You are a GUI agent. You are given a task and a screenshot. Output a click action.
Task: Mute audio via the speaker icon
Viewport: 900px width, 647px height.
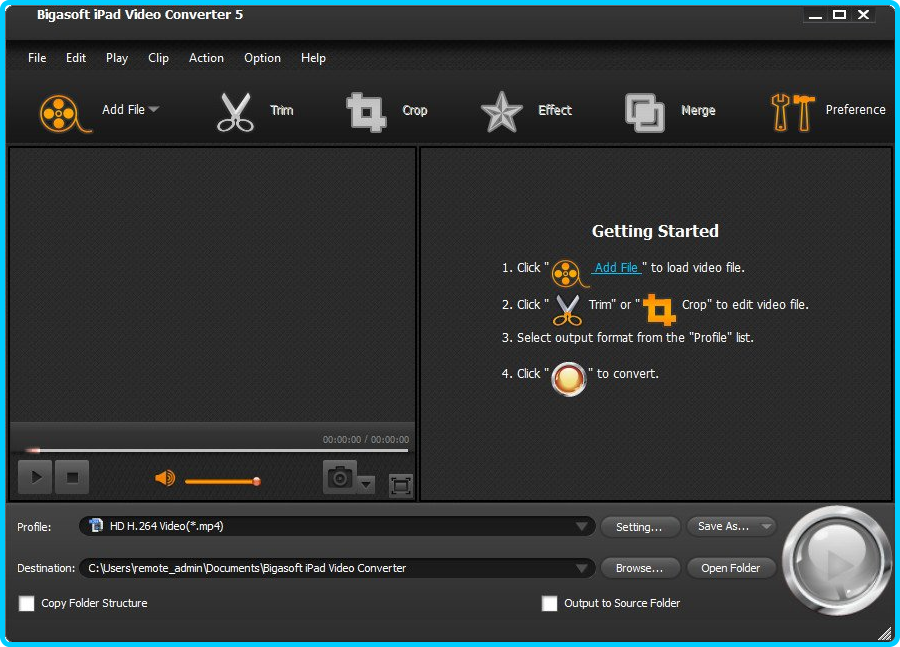tap(165, 478)
